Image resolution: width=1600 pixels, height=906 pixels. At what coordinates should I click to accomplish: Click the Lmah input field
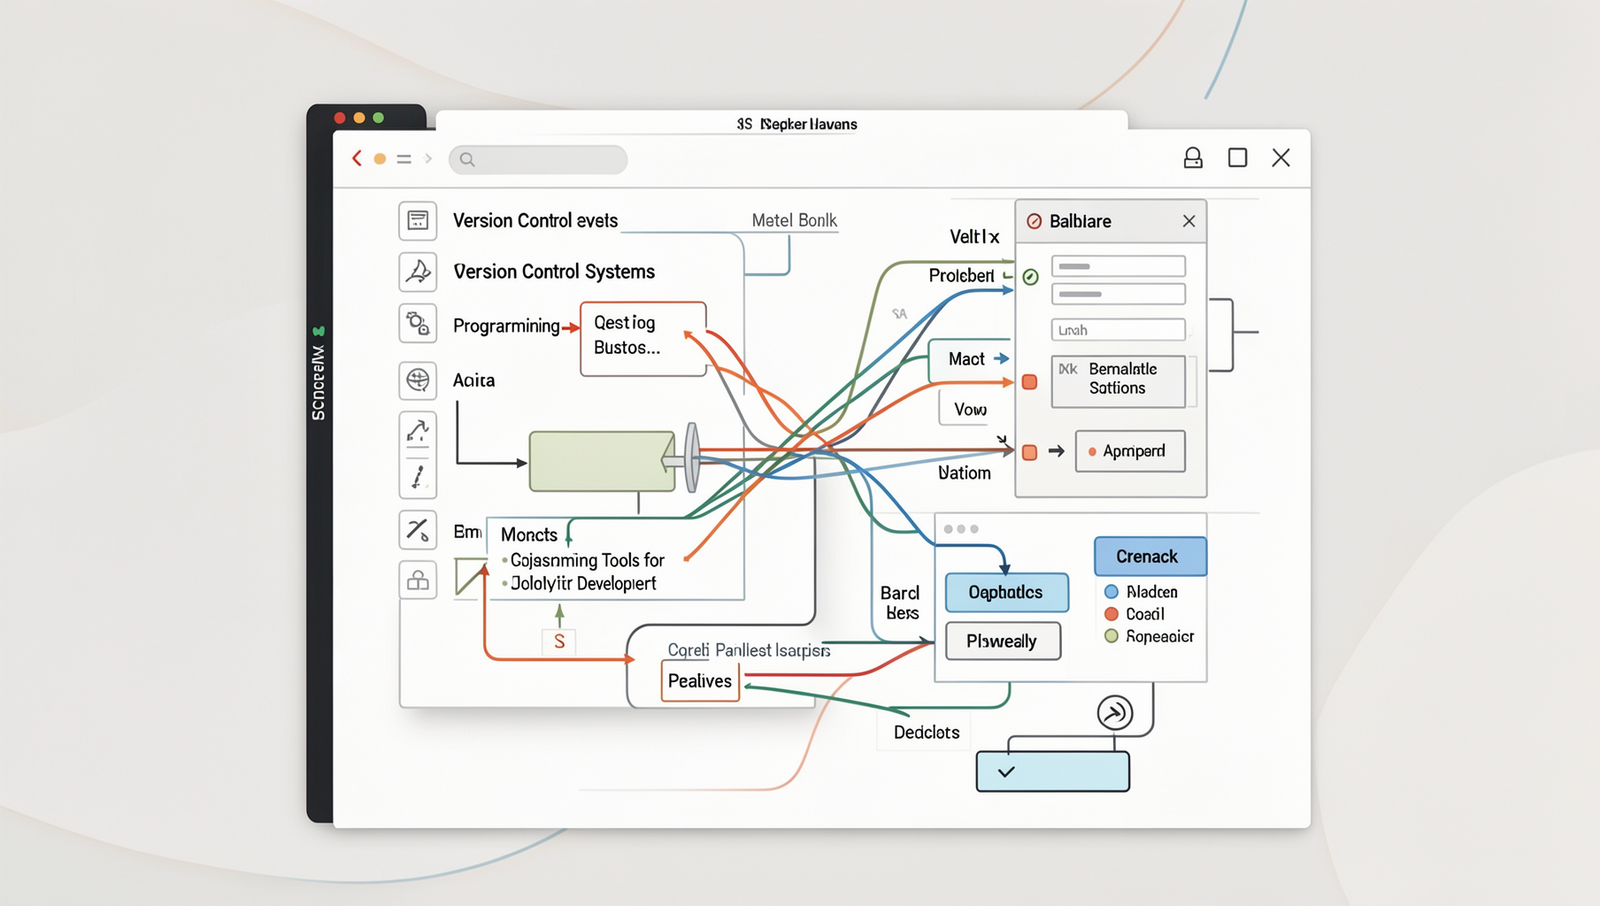[1118, 330]
